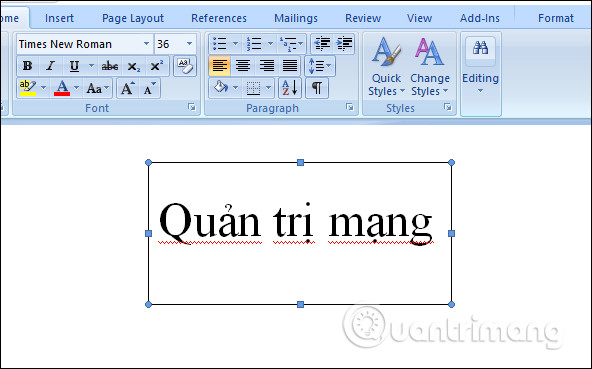This screenshot has width=592, height=369.
Task: Sort text A to Z
Action: (290, 88)
